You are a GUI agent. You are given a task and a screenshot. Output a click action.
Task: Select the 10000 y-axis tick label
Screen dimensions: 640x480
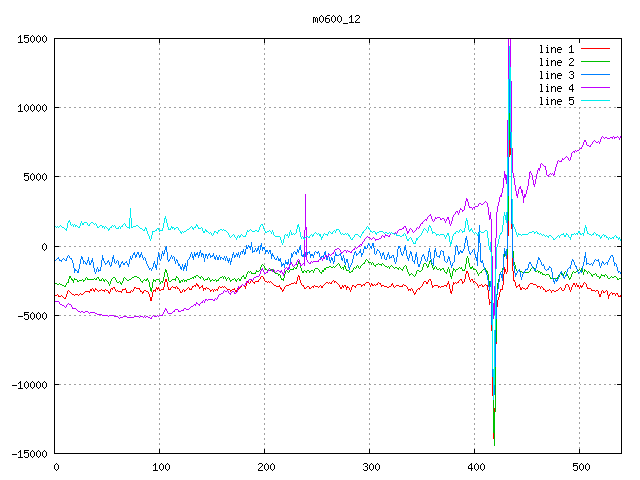pos(31,108)
